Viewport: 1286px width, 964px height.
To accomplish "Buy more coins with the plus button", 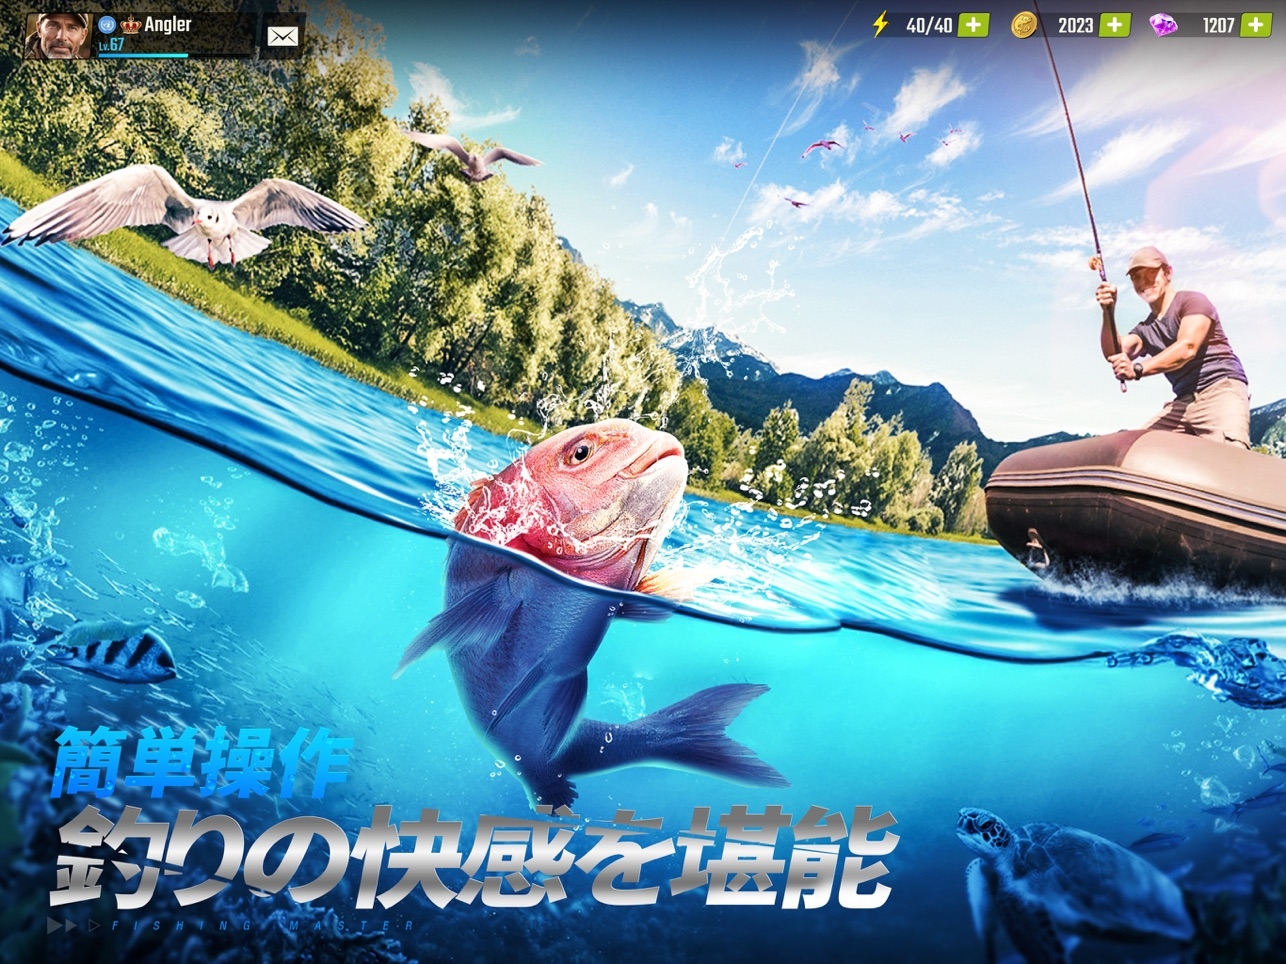I will tap(1115, 25).
